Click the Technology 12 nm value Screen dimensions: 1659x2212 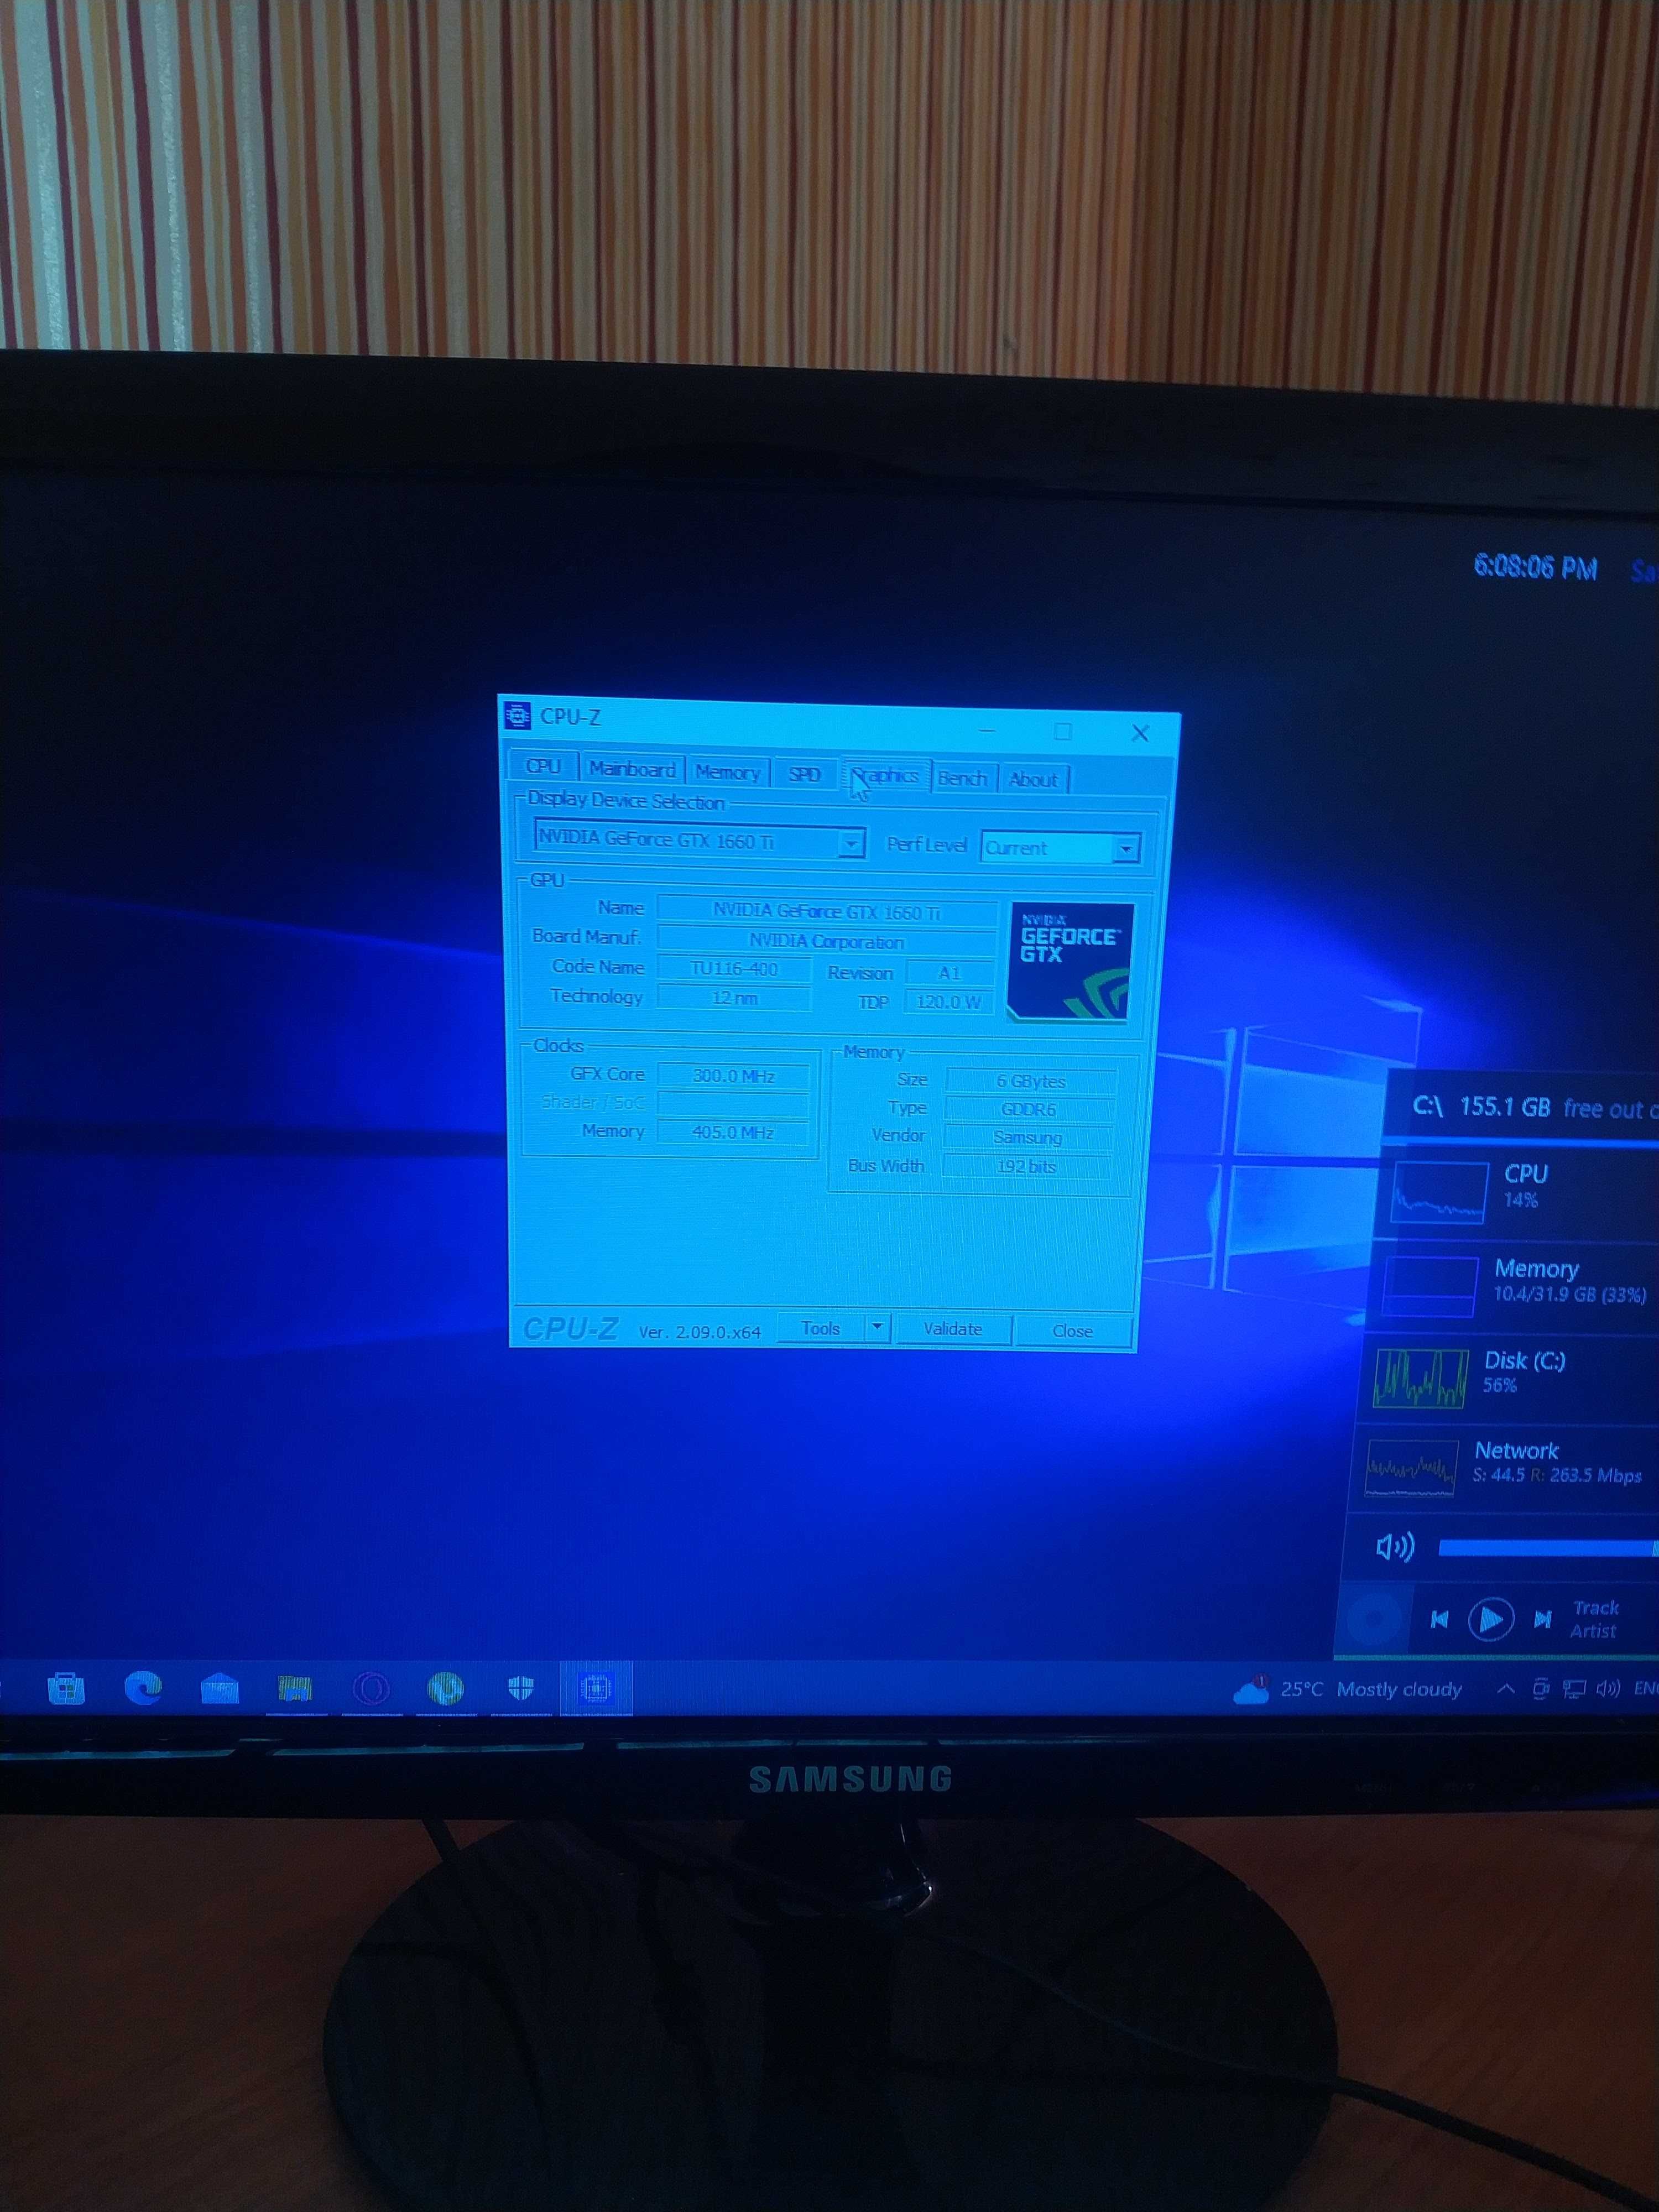pos(734,998)
